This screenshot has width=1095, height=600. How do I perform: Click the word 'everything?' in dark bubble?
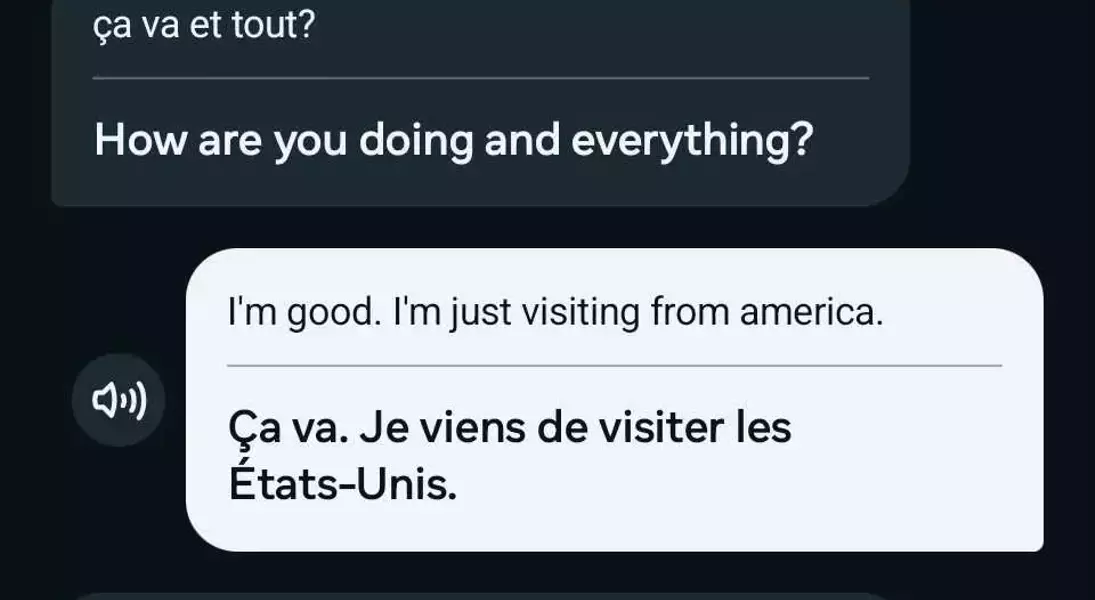coord(693,141)
